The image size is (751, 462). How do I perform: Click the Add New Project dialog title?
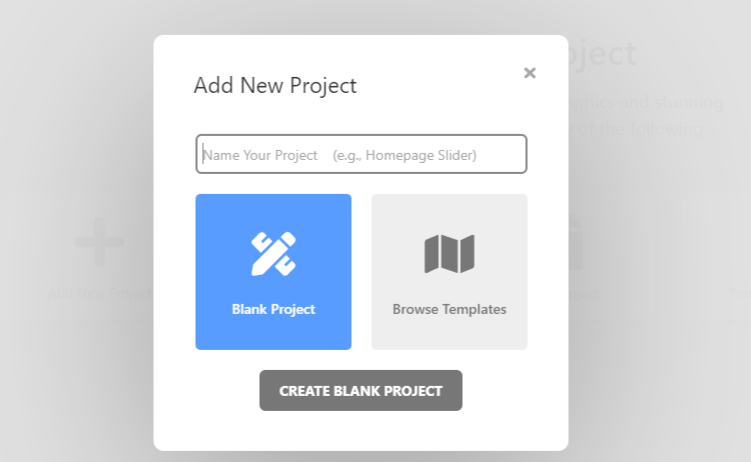click(x=275, y=86)
